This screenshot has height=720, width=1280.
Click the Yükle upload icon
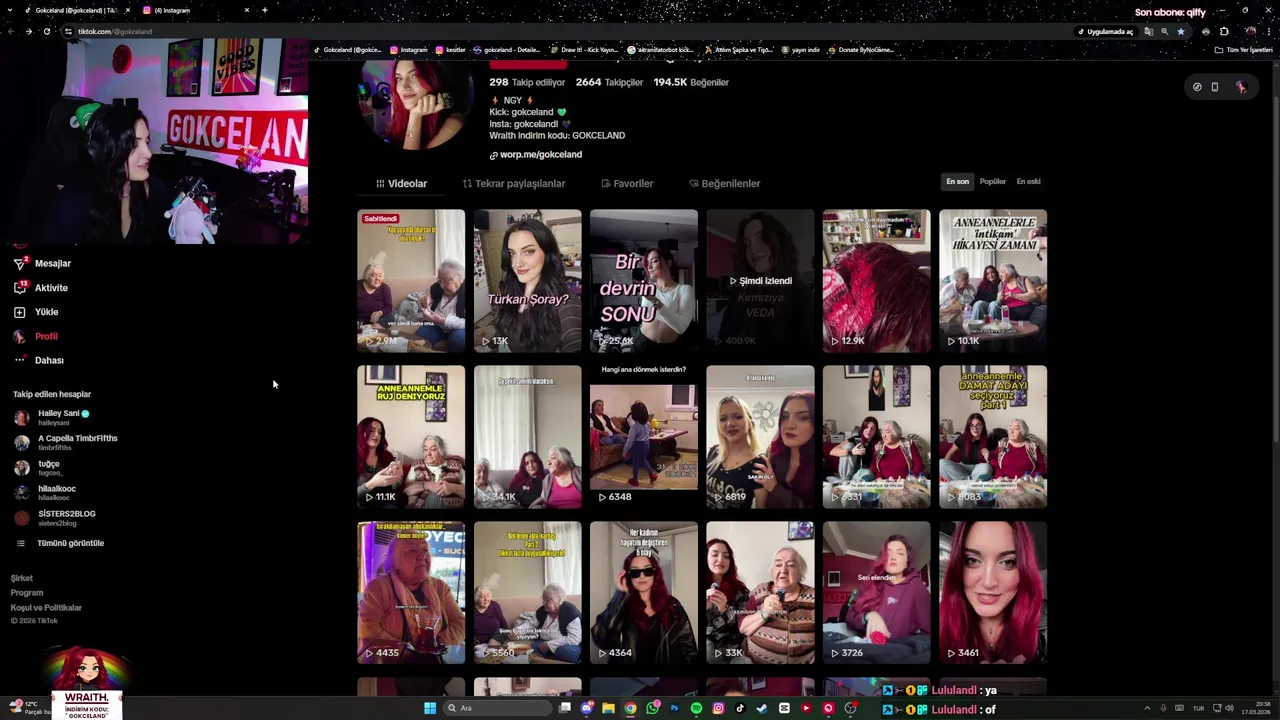[x=19, y=312]
